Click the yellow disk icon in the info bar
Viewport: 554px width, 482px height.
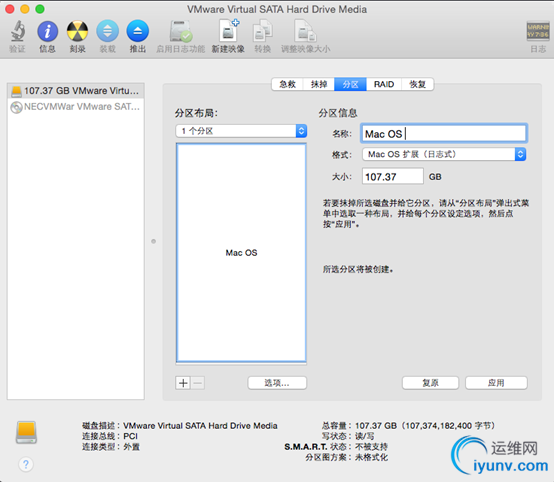[26, 432]
